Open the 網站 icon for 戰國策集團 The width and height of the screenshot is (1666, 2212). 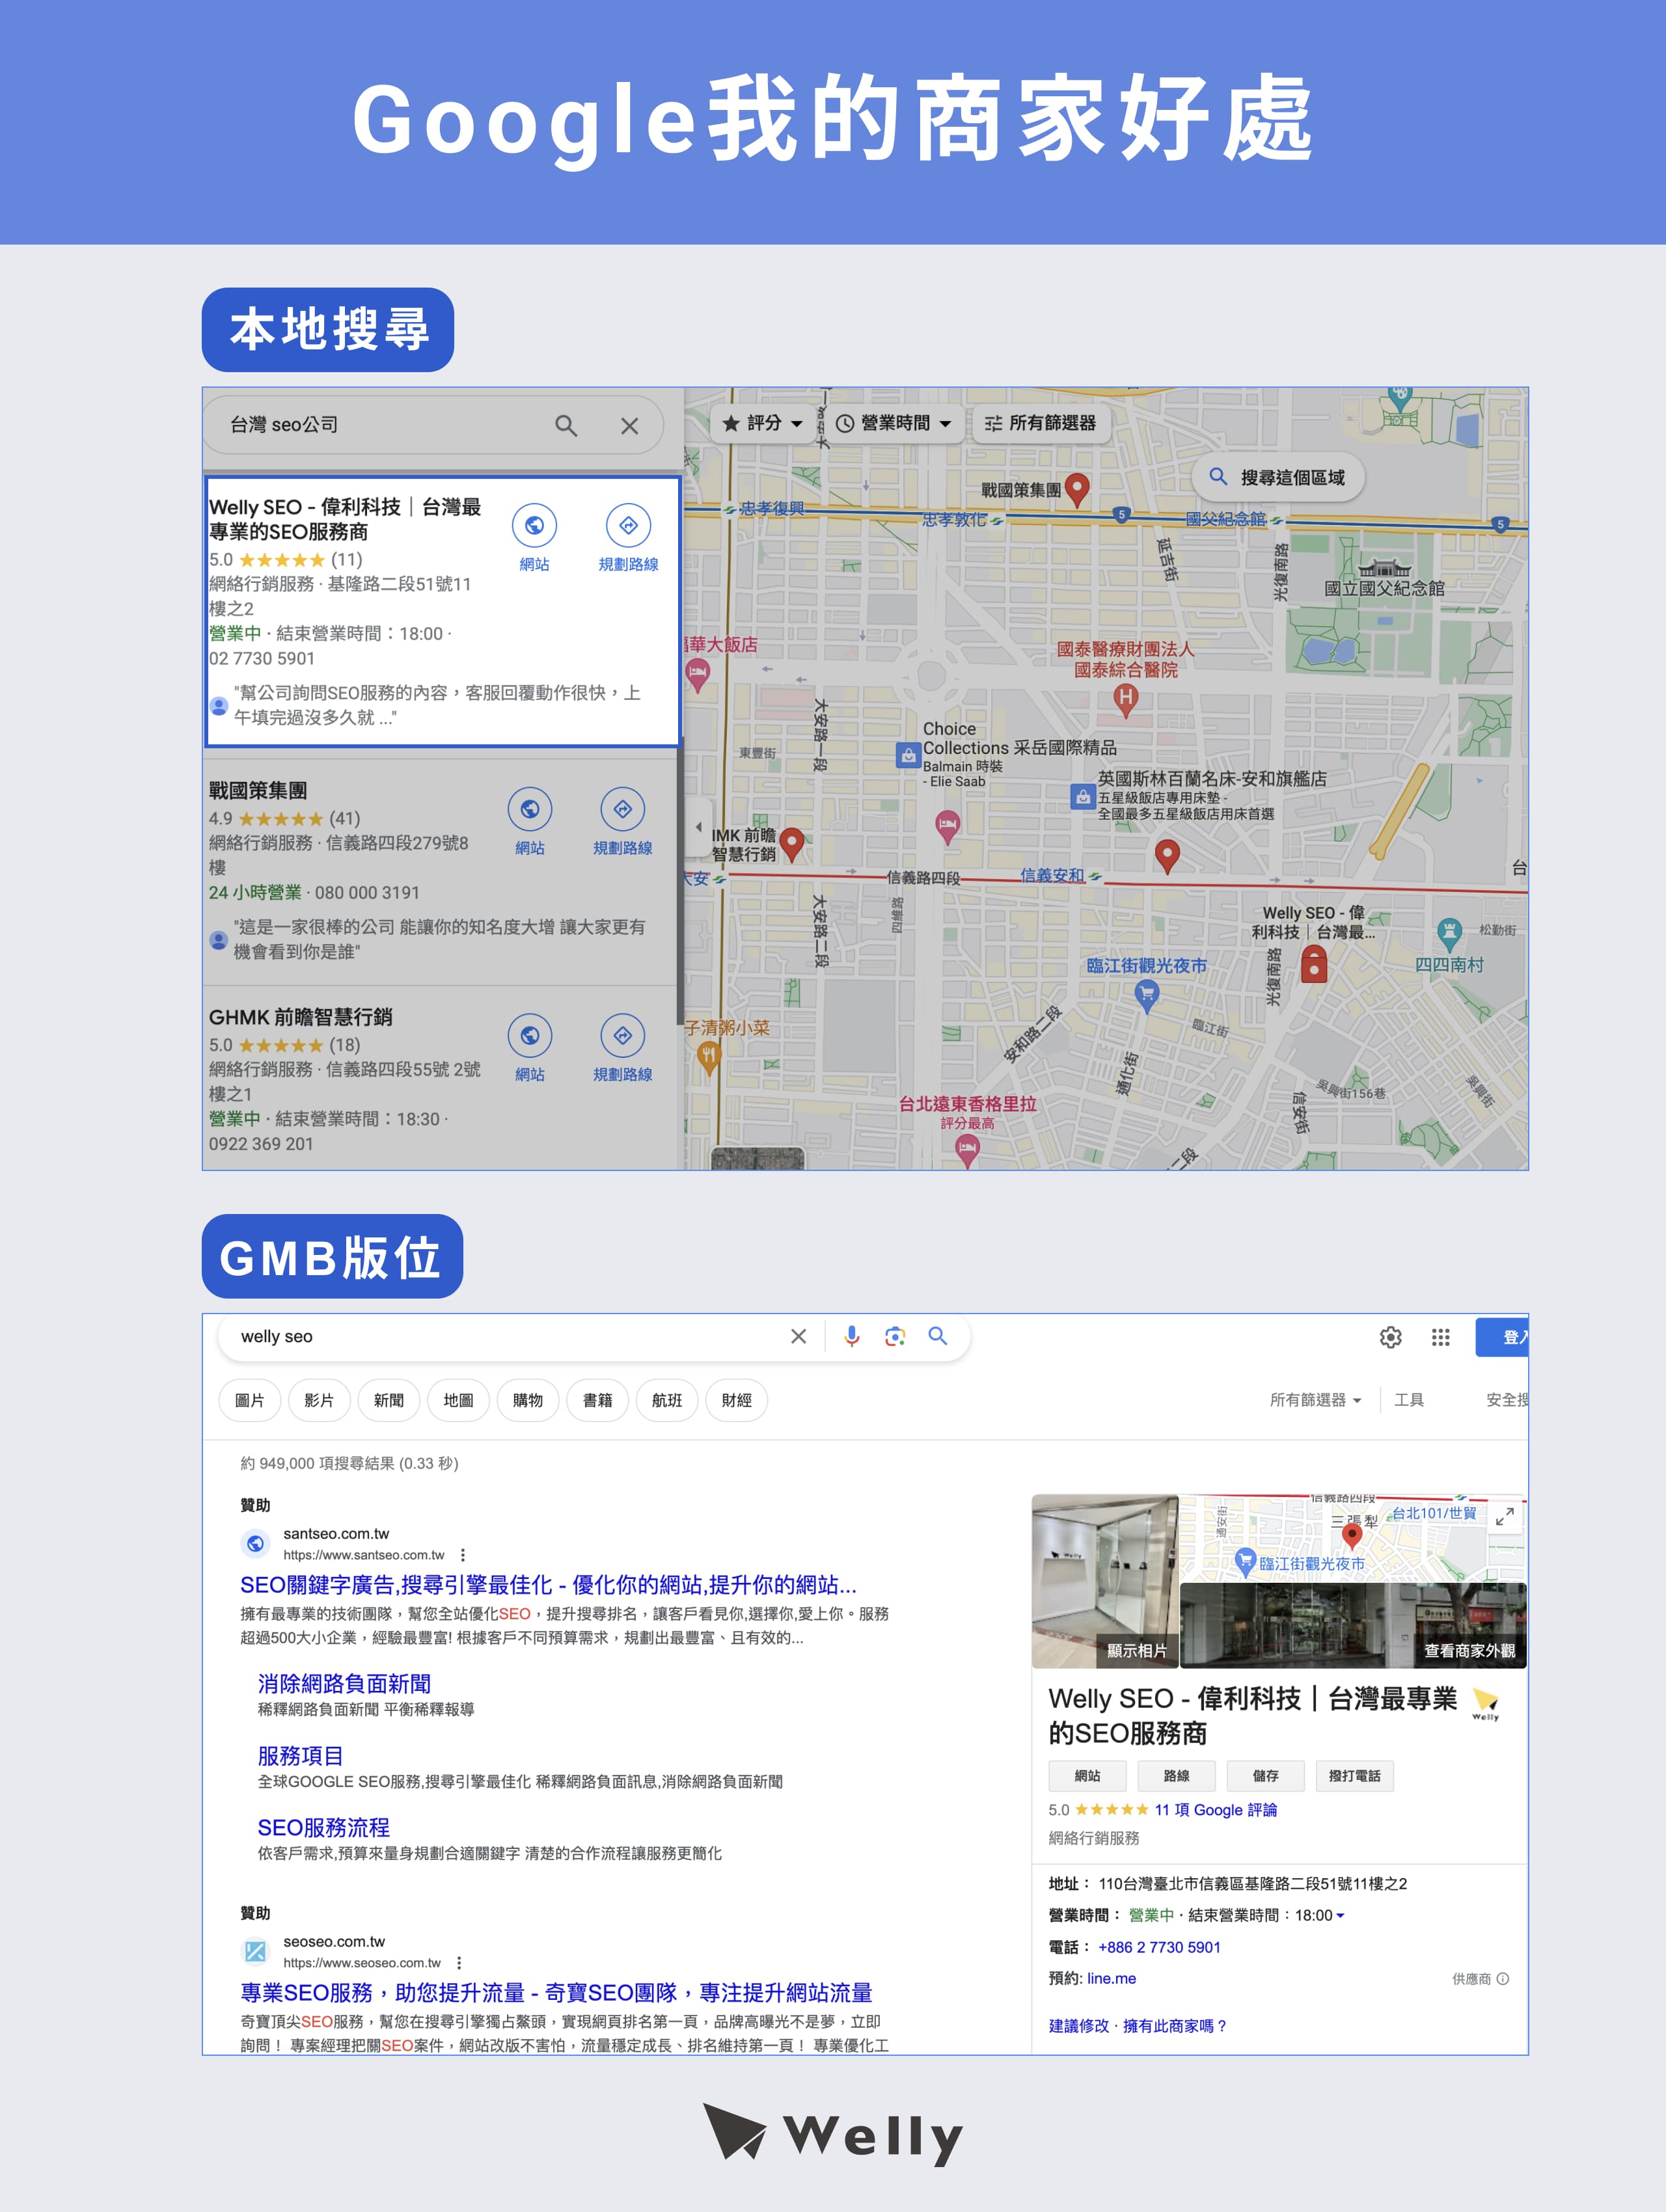(x=530, y=809)
